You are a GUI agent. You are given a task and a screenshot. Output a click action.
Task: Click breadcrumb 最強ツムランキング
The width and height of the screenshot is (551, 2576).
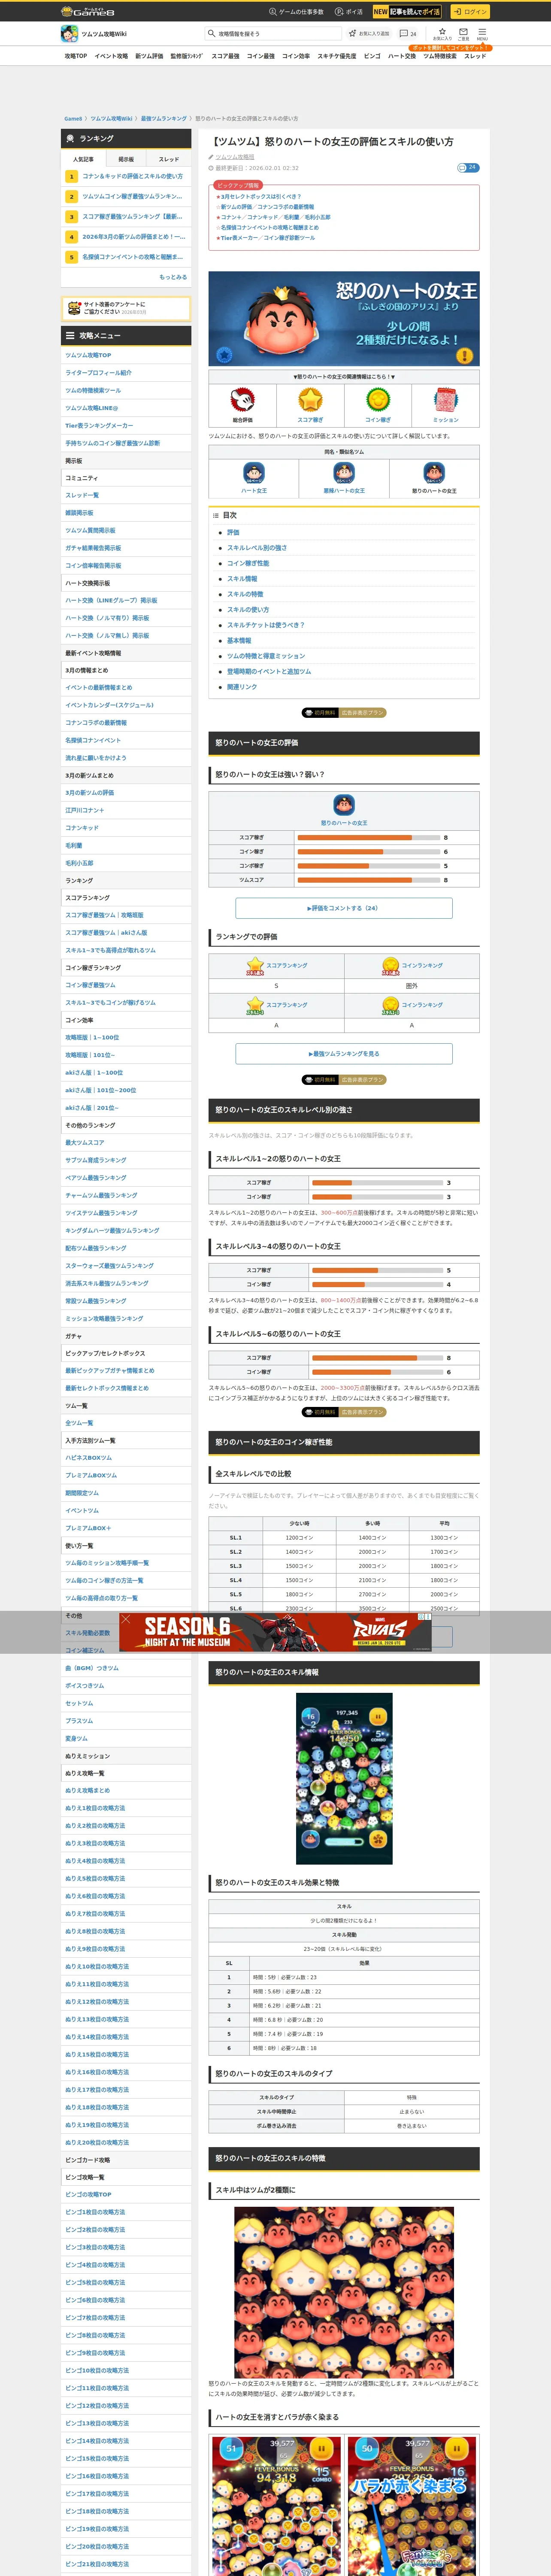point(163,118)
